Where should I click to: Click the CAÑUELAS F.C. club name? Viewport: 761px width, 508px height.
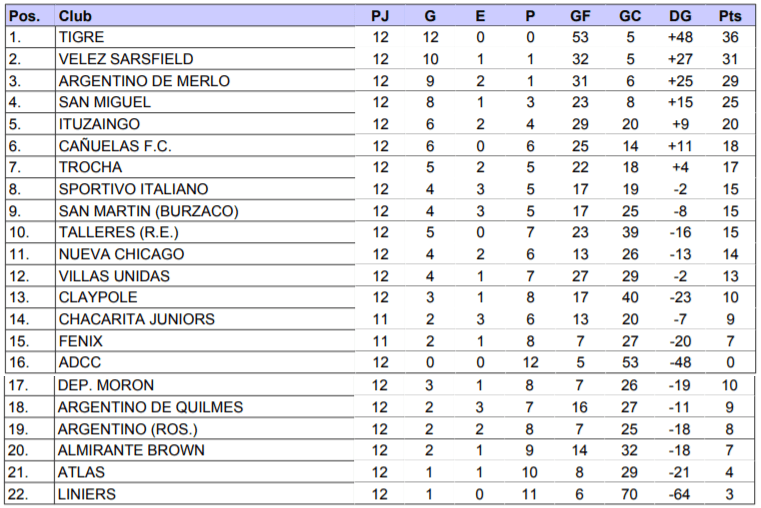tap(115, 146)
